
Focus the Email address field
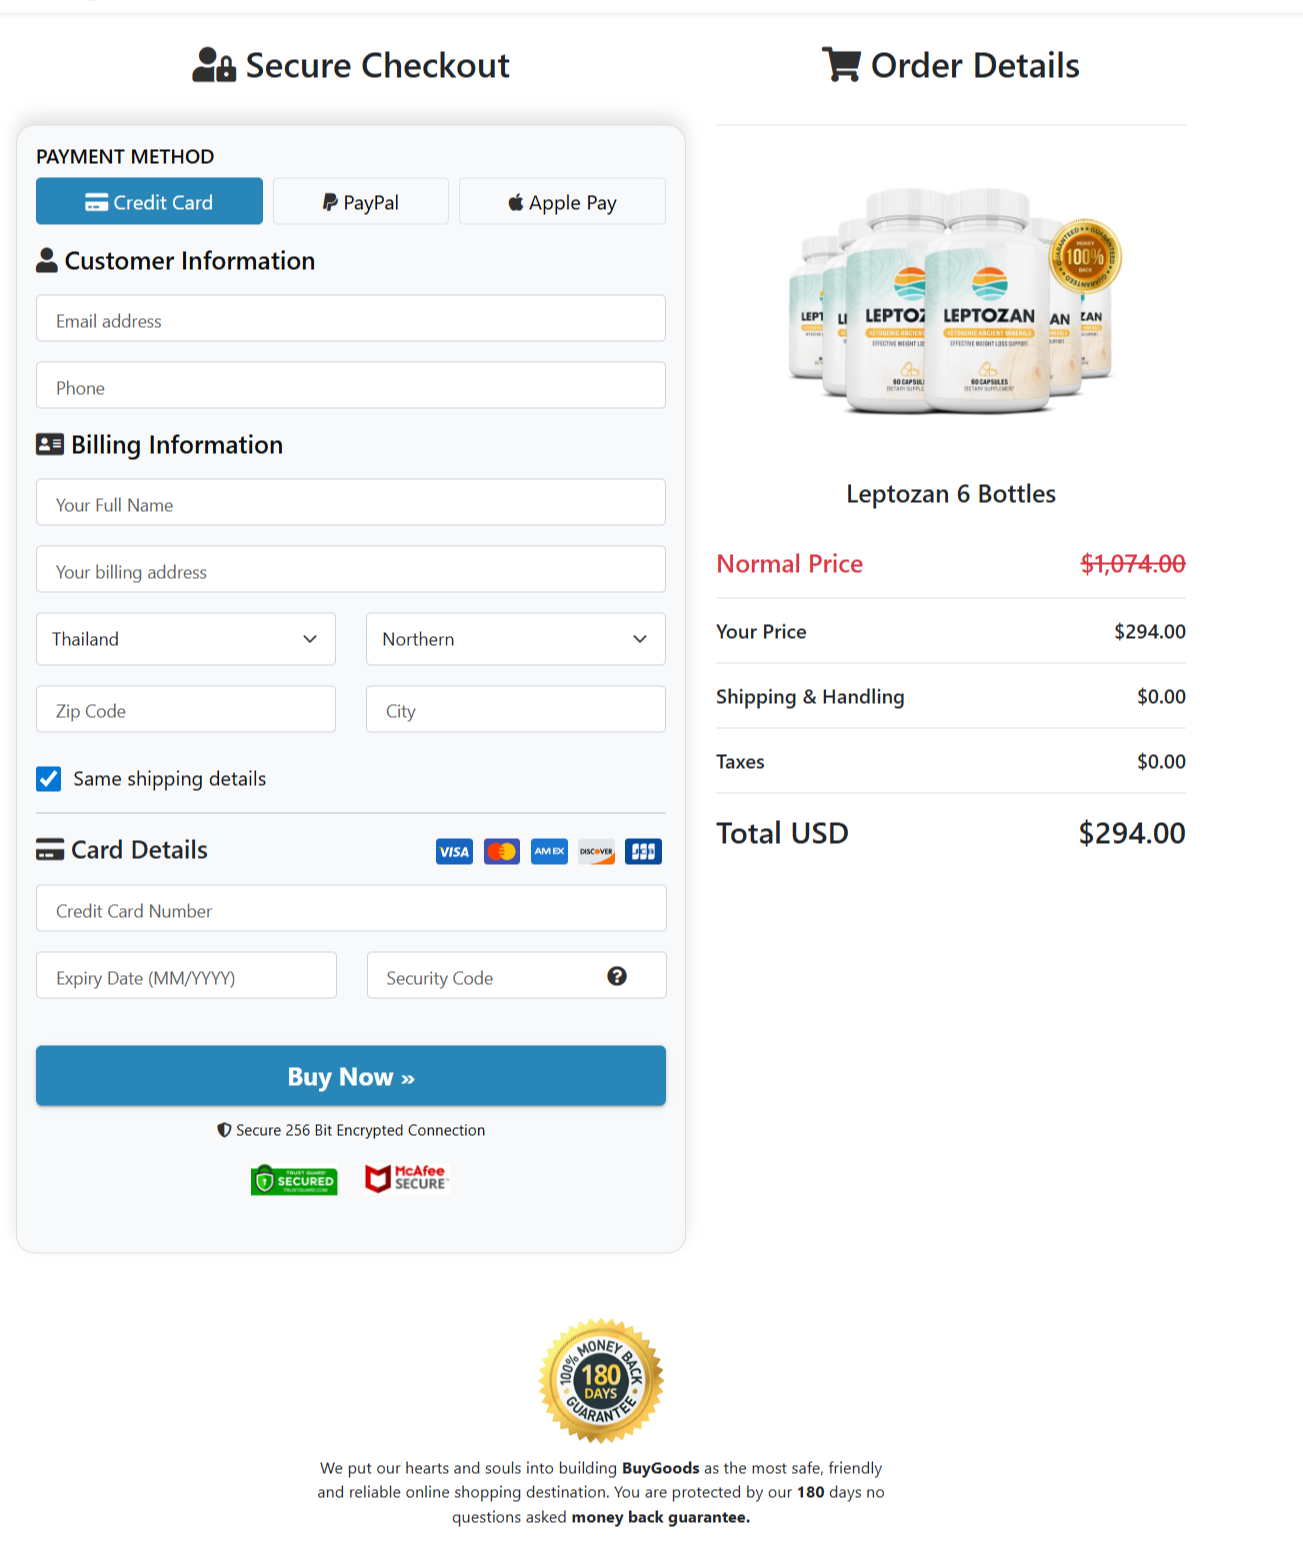tap(351, 320)
